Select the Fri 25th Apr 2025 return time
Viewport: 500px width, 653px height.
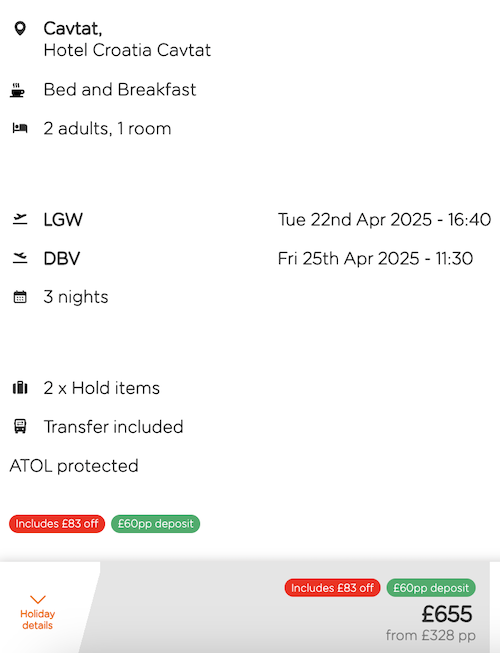[x=375, y=258]
